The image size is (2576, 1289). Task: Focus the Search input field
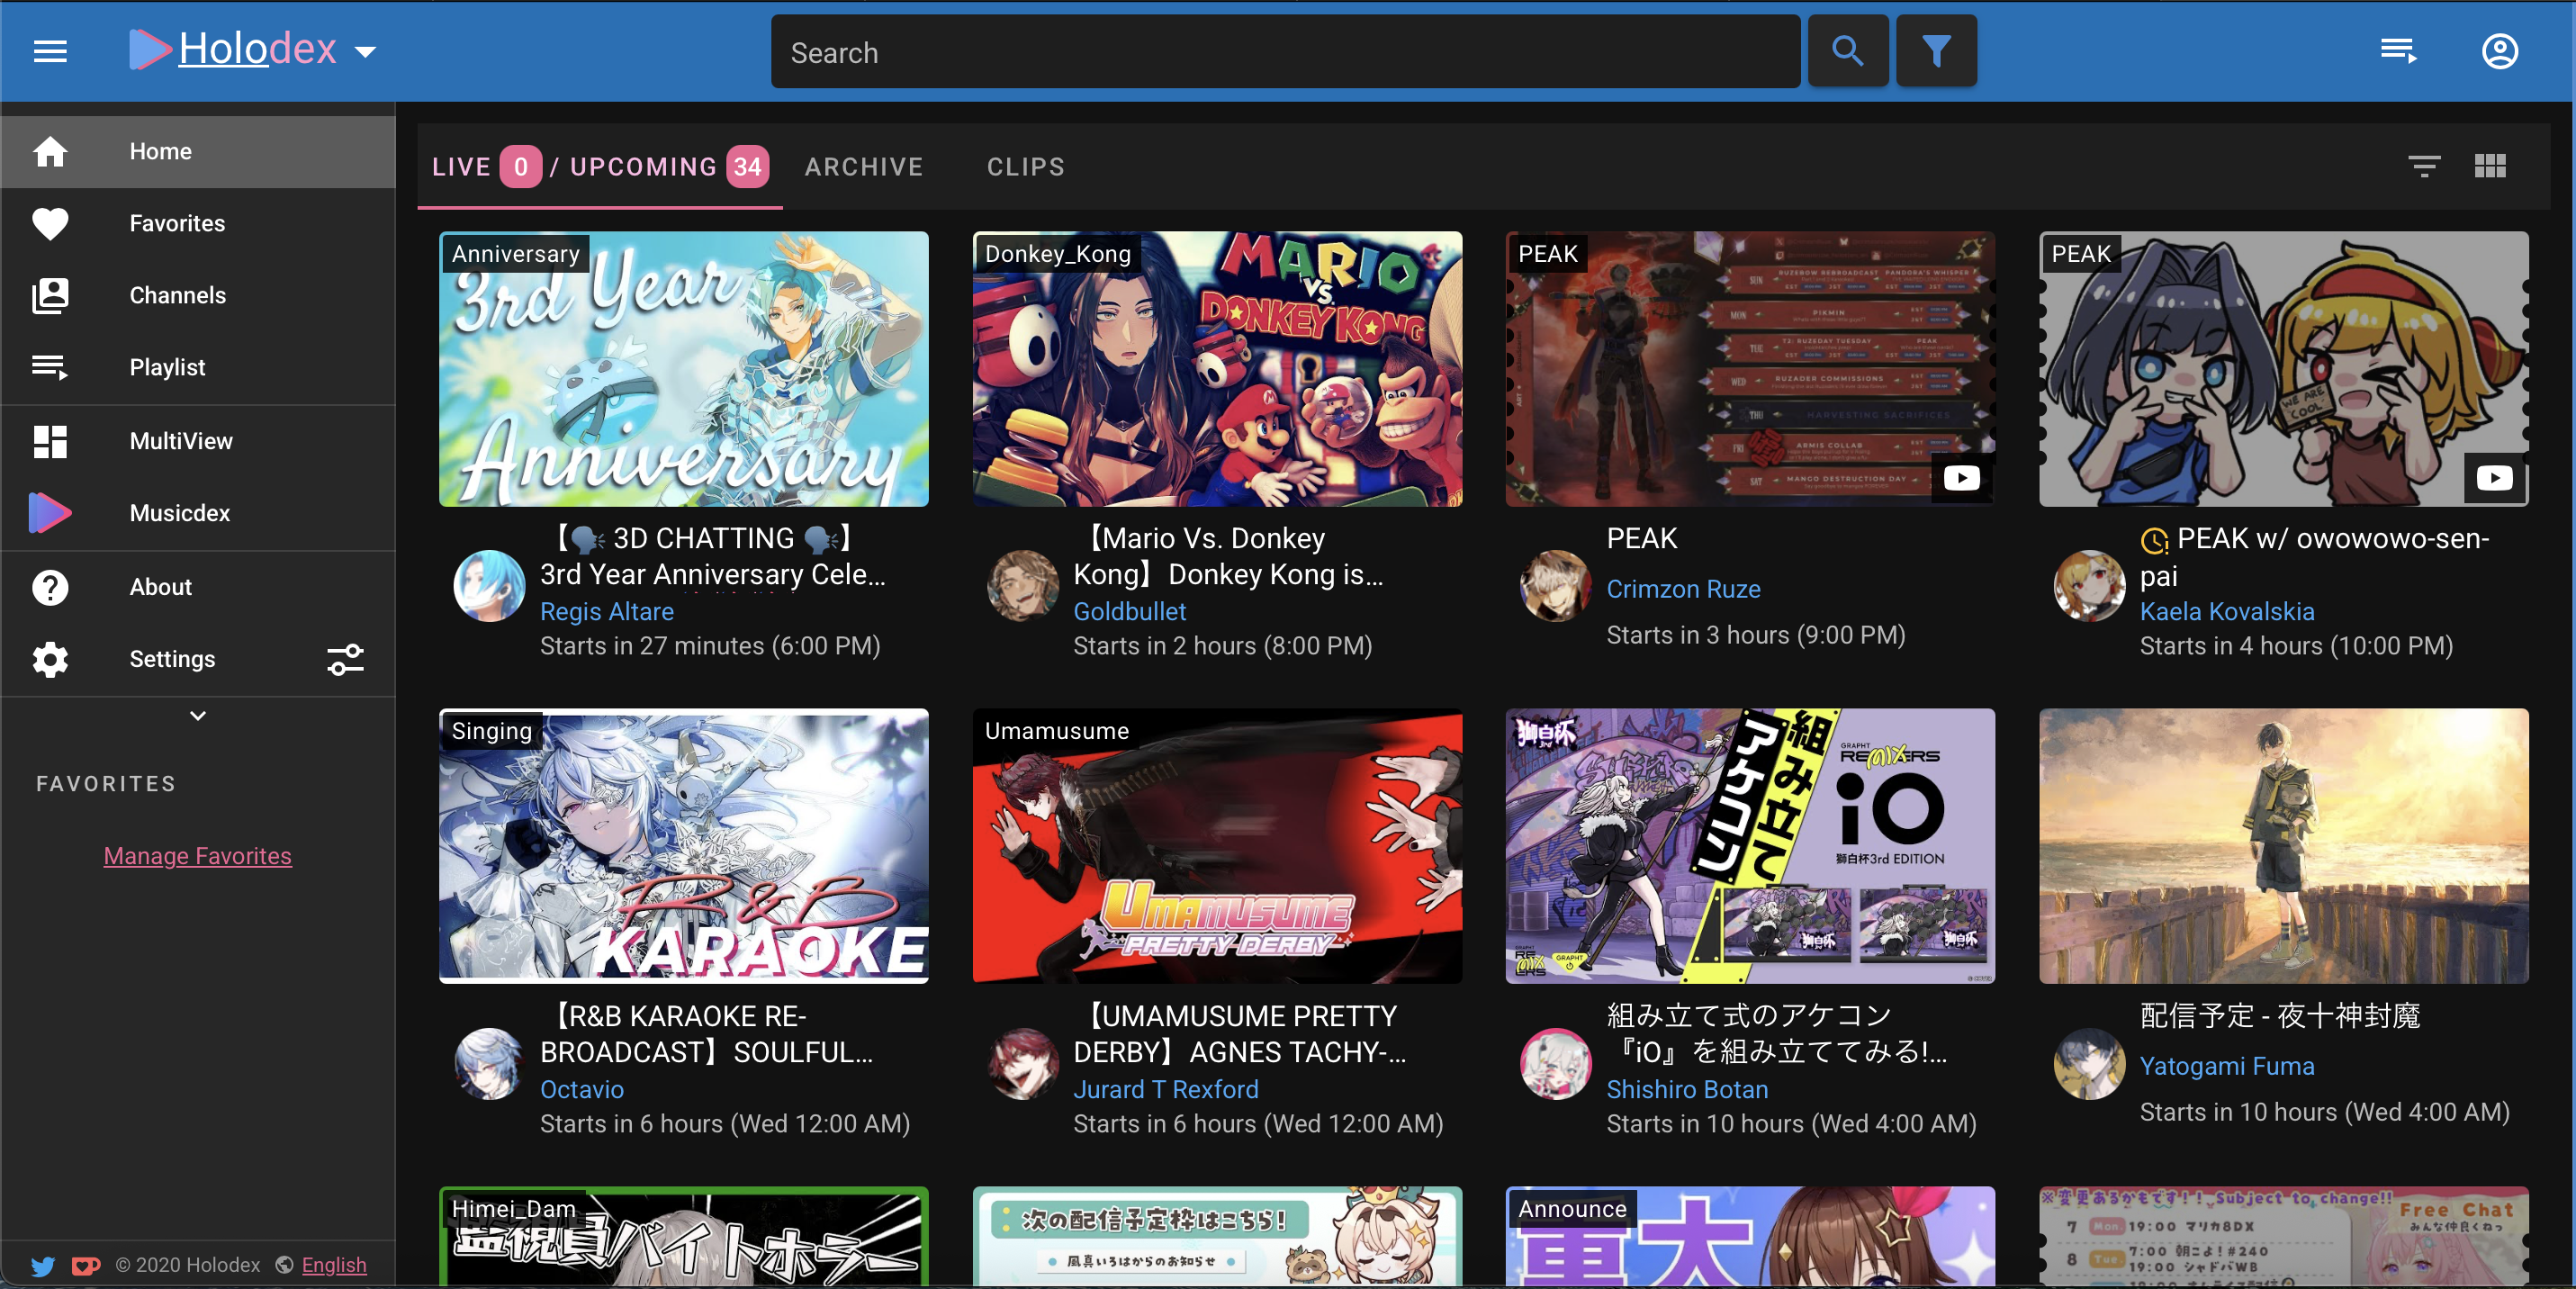1285,52
